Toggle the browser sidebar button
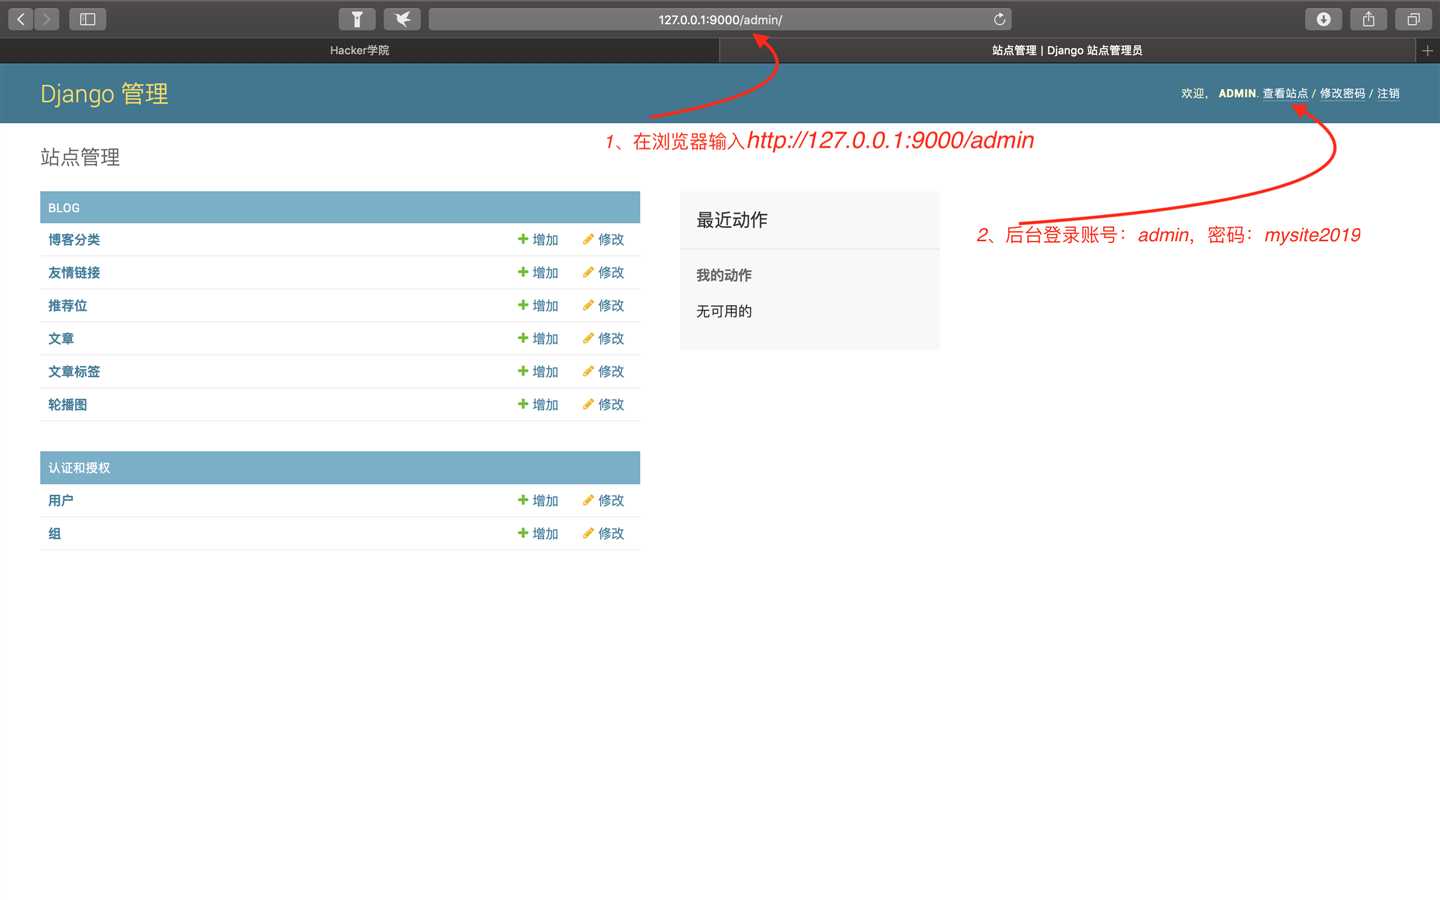Viewport: 1440px width, 900px height. pyautogui.click(x=87, y=19)
